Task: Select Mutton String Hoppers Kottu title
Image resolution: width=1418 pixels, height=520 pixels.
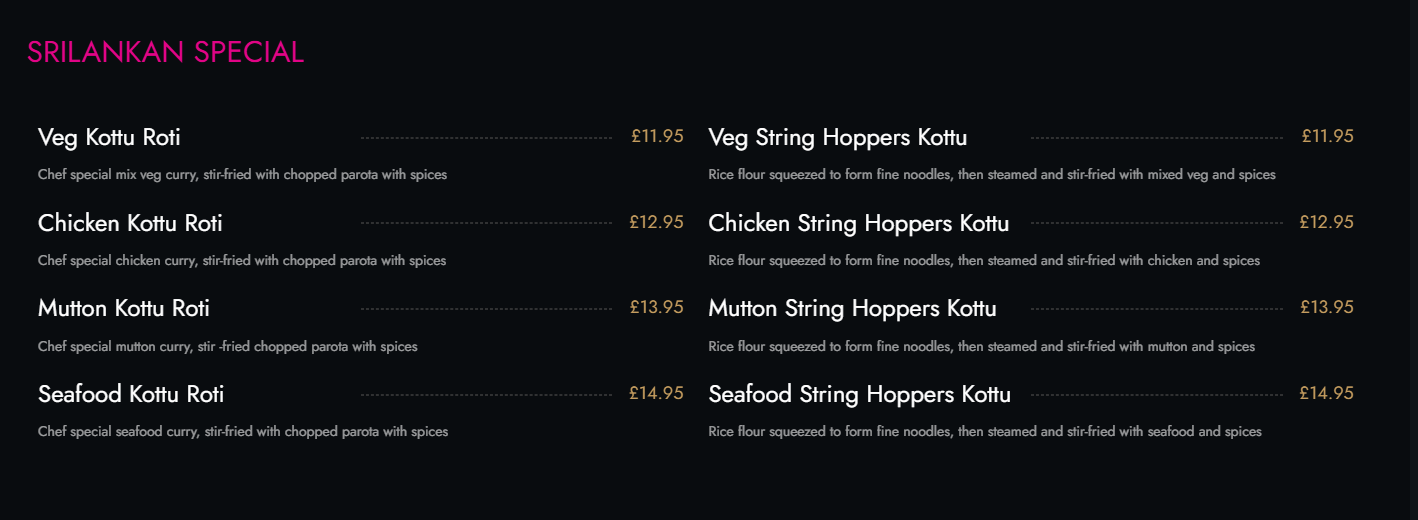Action: tap(852, 308)
